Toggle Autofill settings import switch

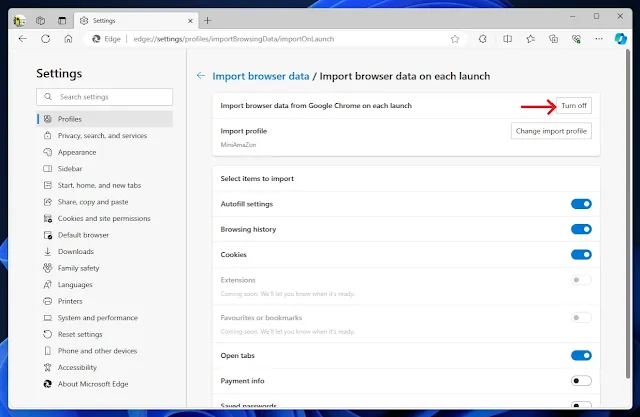581,204
